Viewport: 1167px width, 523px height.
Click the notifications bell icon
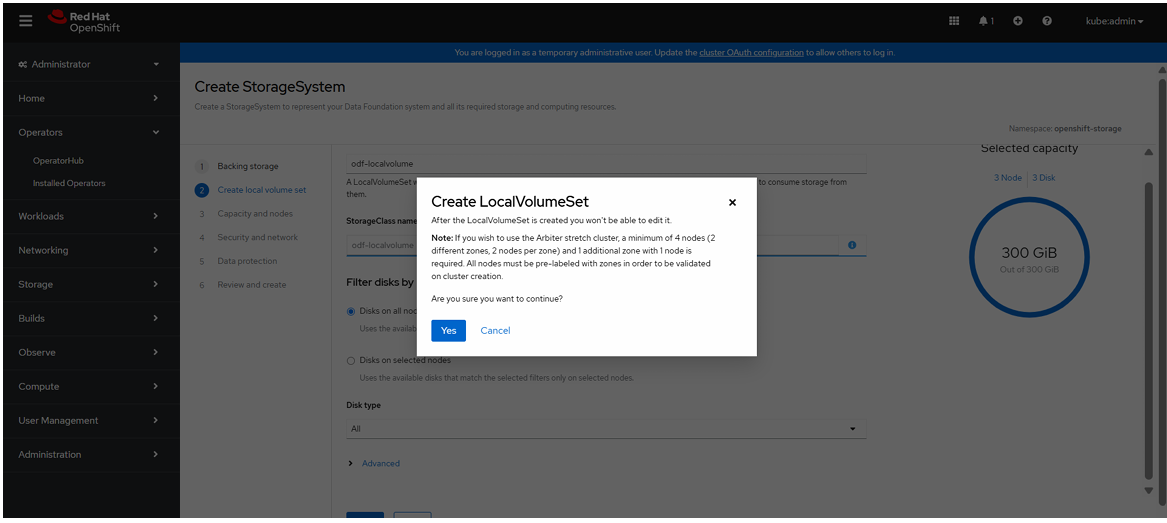click(x=985, y=21)
